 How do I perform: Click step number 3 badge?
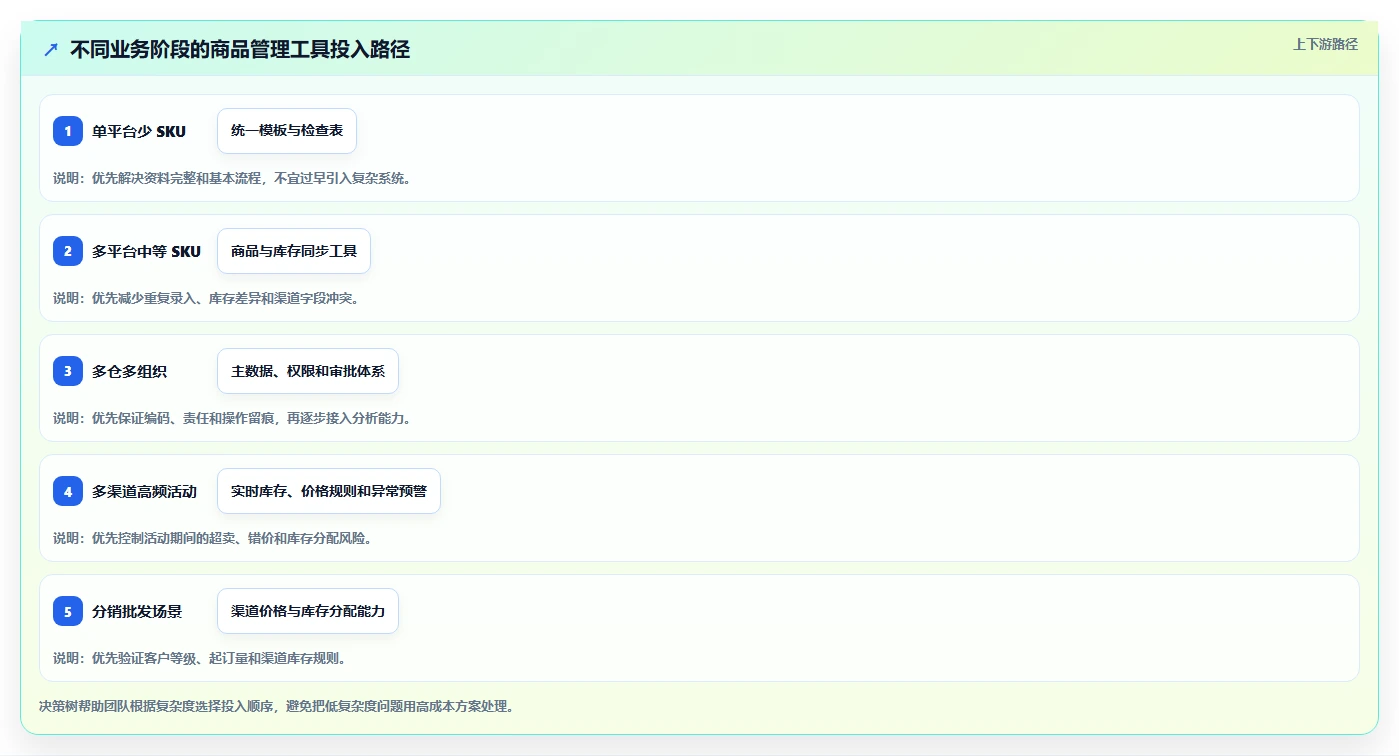68,371
